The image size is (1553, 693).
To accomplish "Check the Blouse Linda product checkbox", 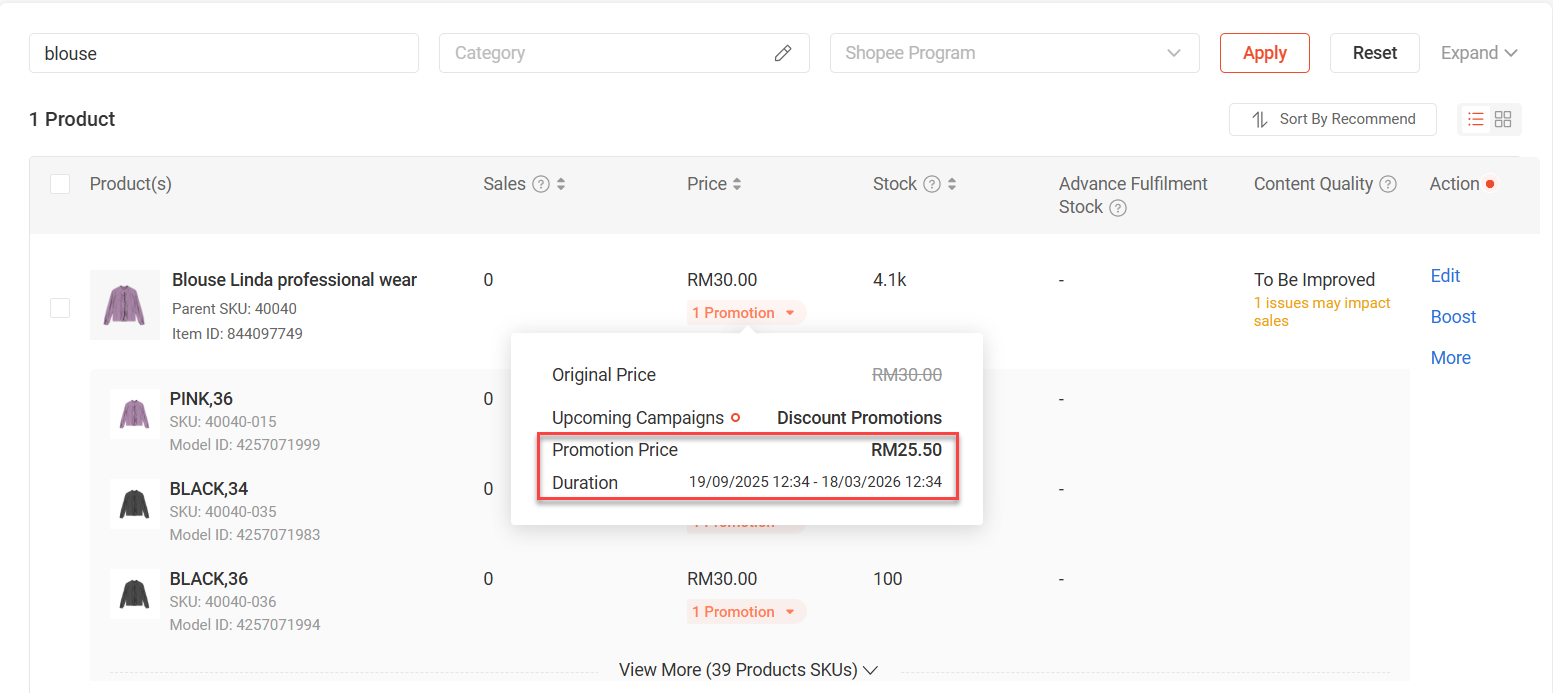I will (x=60, y=308).
